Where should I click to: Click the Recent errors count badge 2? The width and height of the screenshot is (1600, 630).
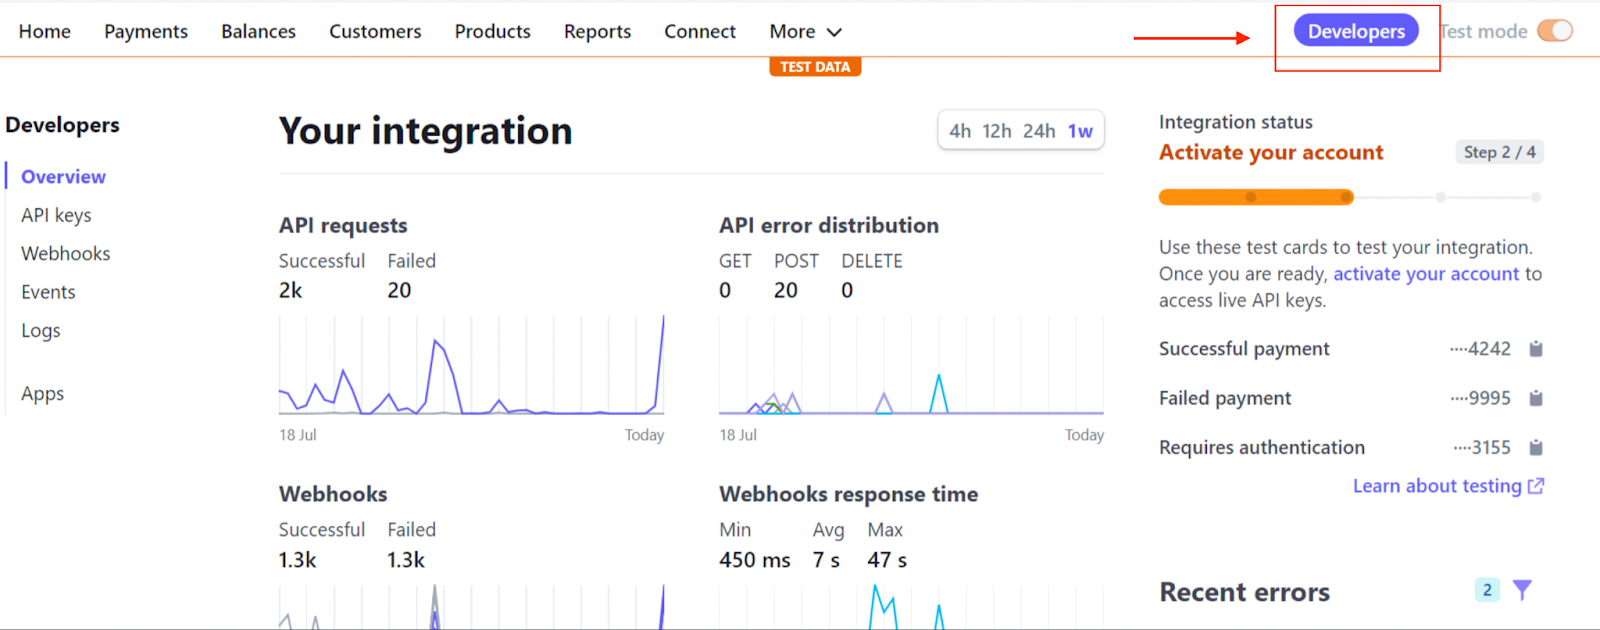pyautogui.click(x=1487, y=590)
